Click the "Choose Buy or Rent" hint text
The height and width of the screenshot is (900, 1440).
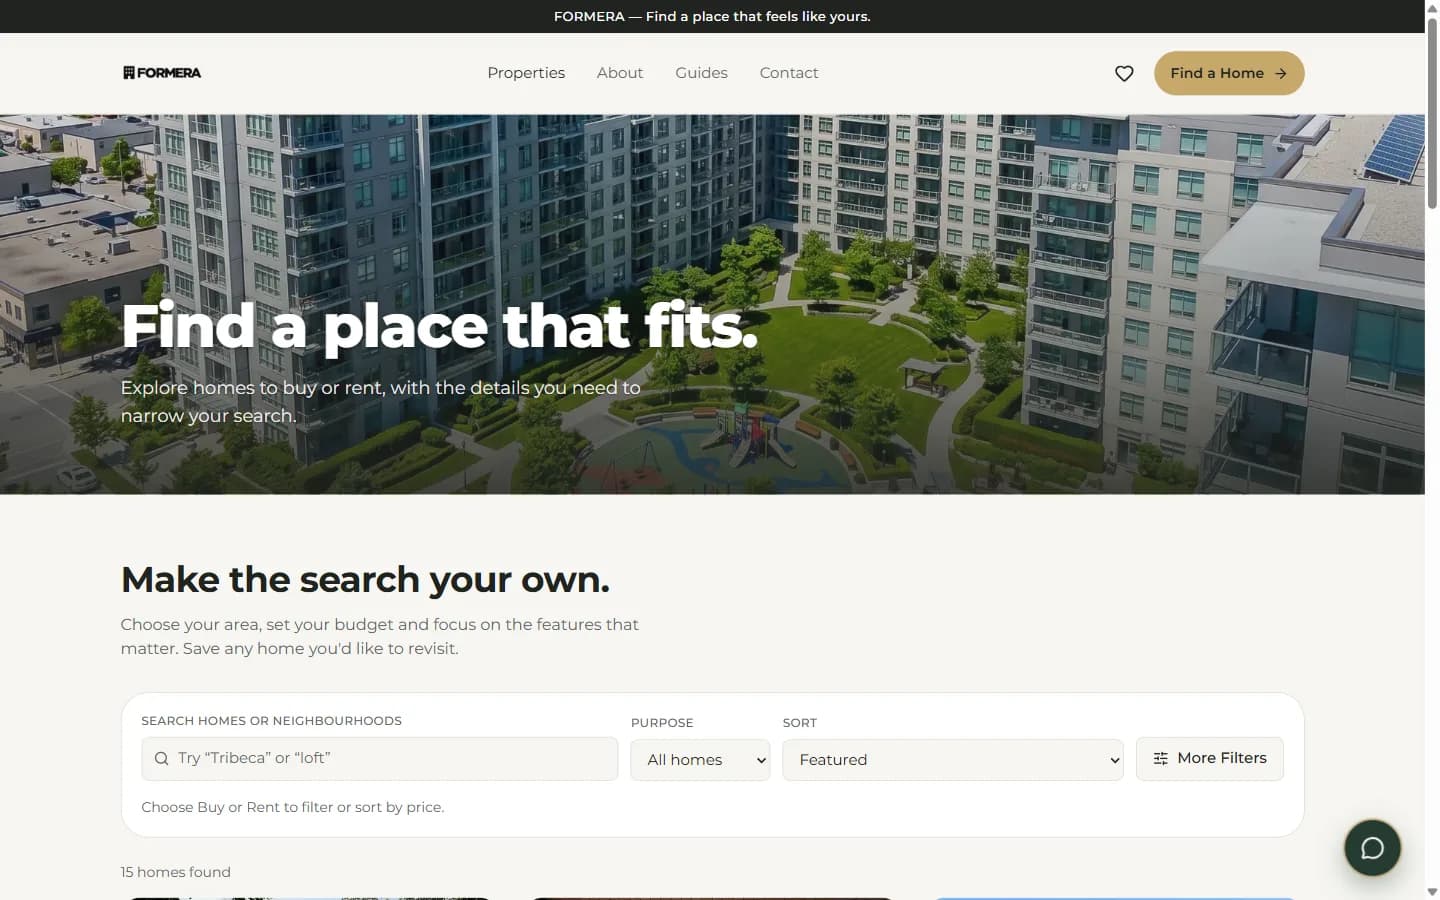pos(293,807)
